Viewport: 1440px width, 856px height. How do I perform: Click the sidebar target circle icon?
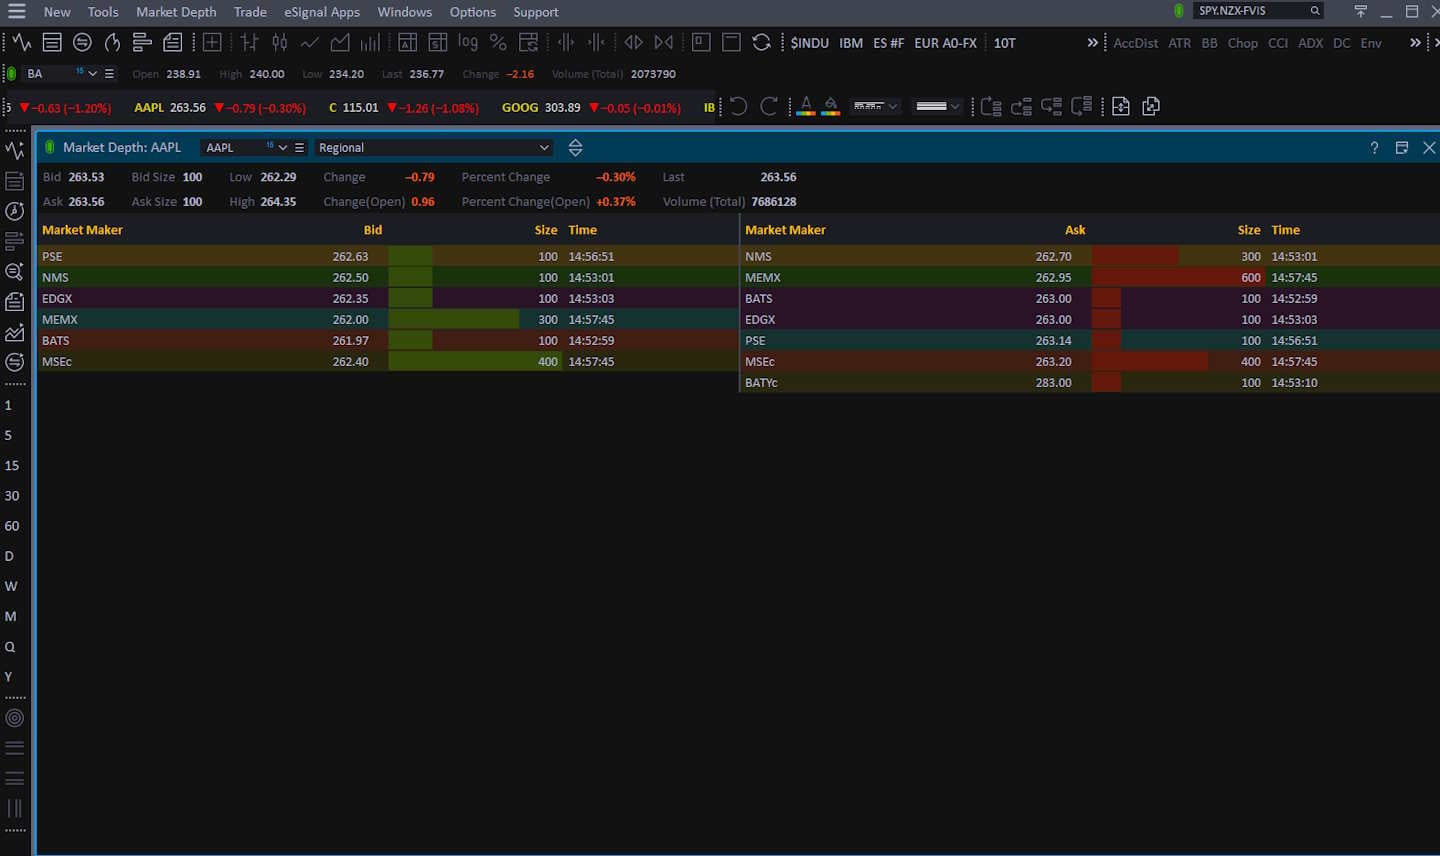coord(15,718)
